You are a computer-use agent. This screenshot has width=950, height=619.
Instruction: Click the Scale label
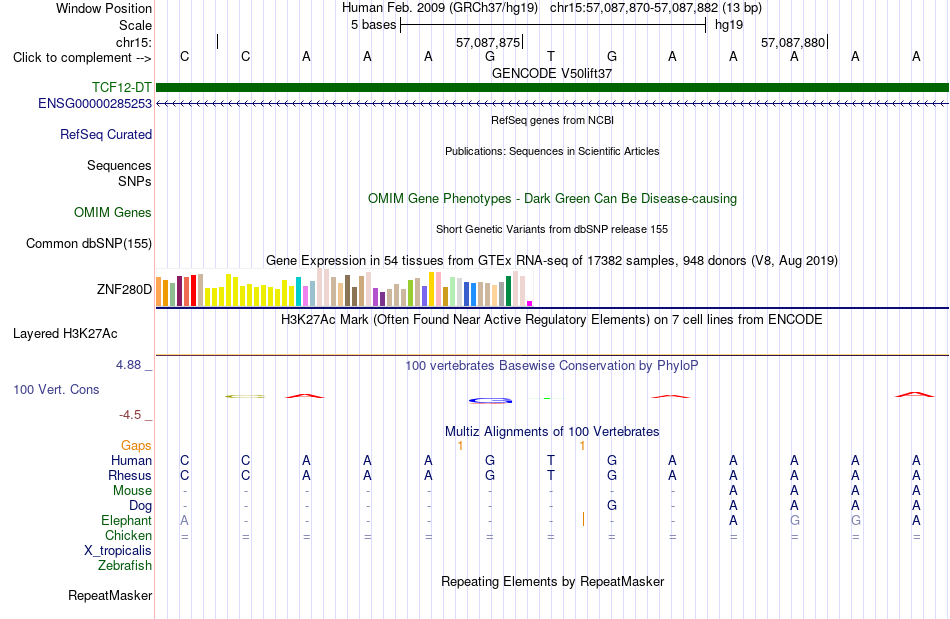click(135, 25)
